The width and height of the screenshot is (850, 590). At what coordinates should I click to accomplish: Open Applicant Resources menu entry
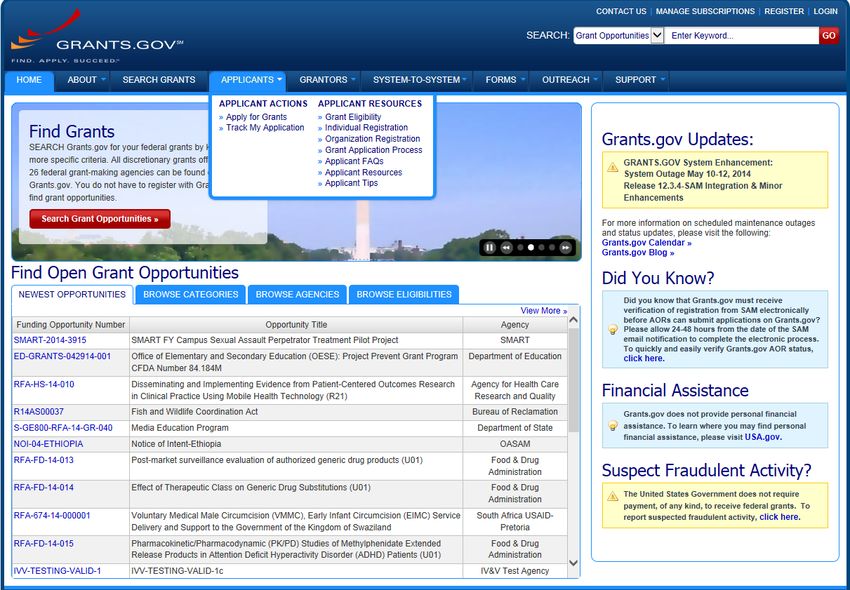[364, 172]
